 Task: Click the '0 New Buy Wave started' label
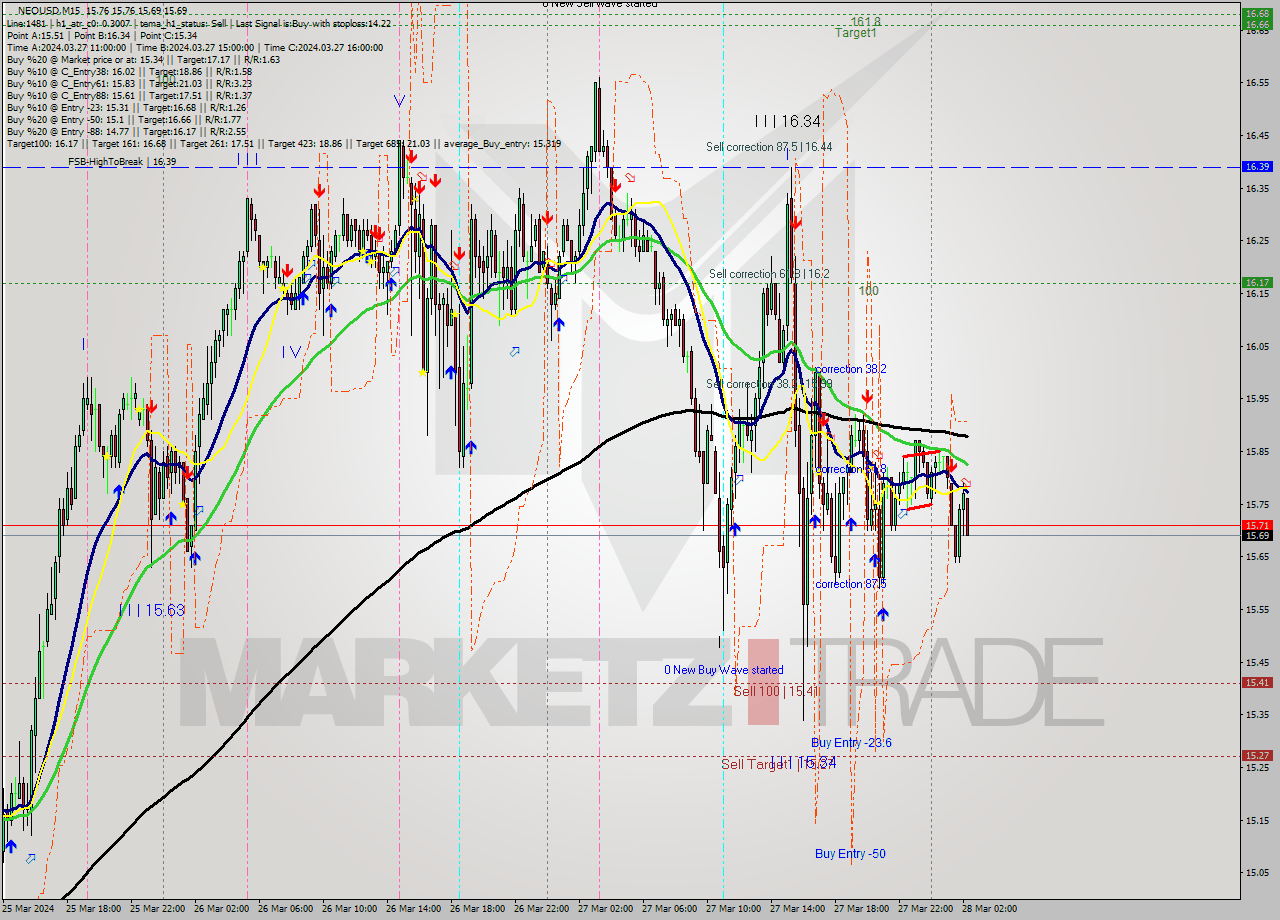coord(724,670)
